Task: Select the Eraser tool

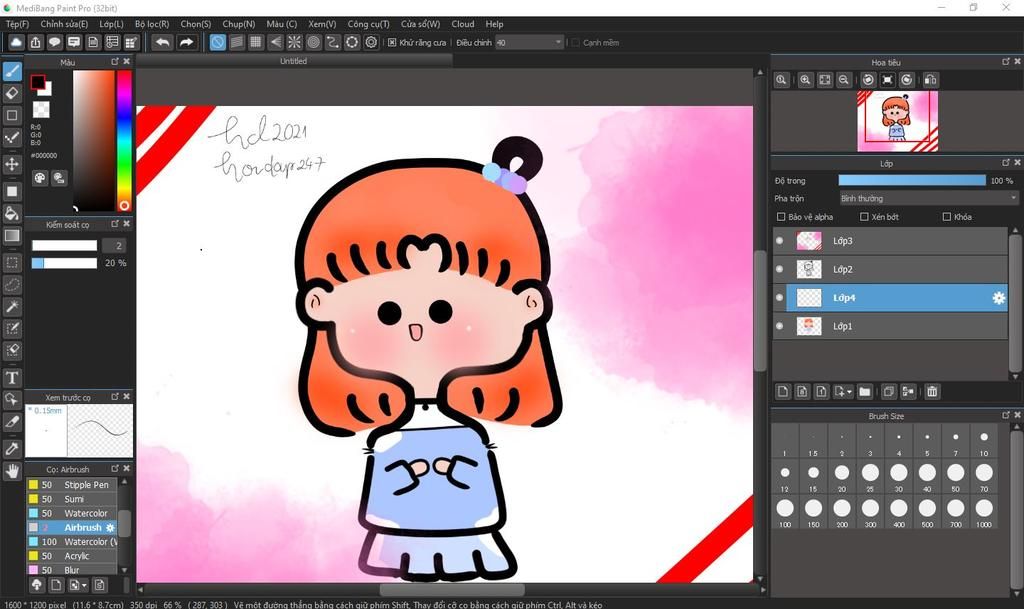Action: click(12, 93)
